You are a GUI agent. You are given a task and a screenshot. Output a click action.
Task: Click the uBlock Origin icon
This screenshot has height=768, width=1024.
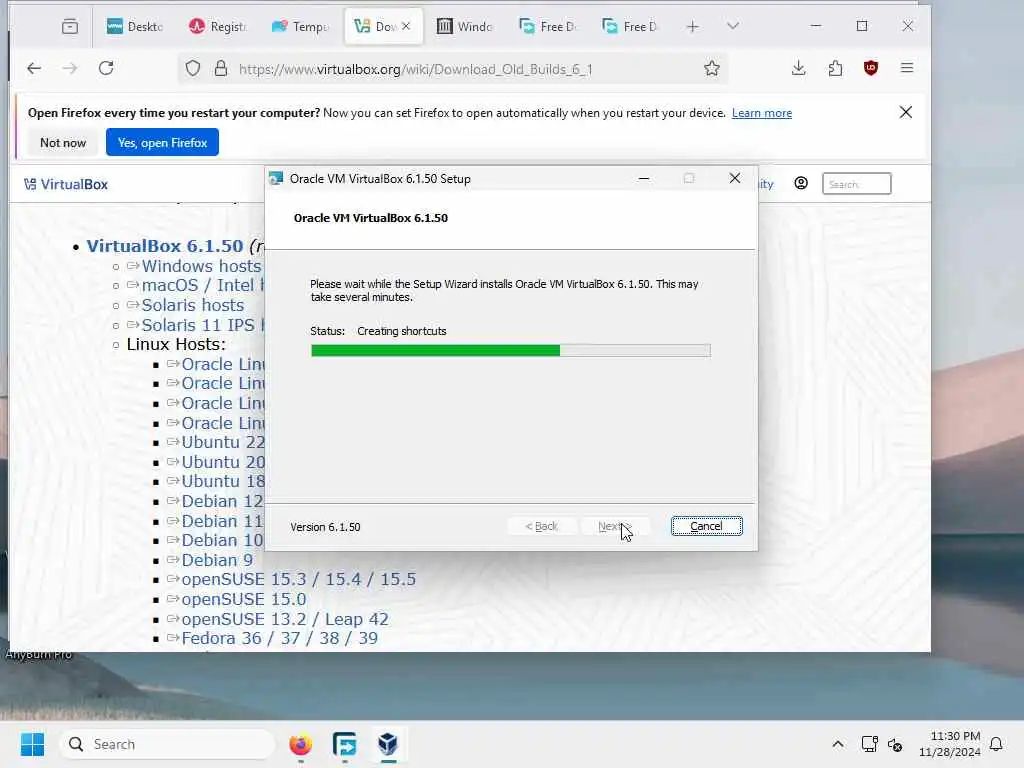[x=871, y=68]
